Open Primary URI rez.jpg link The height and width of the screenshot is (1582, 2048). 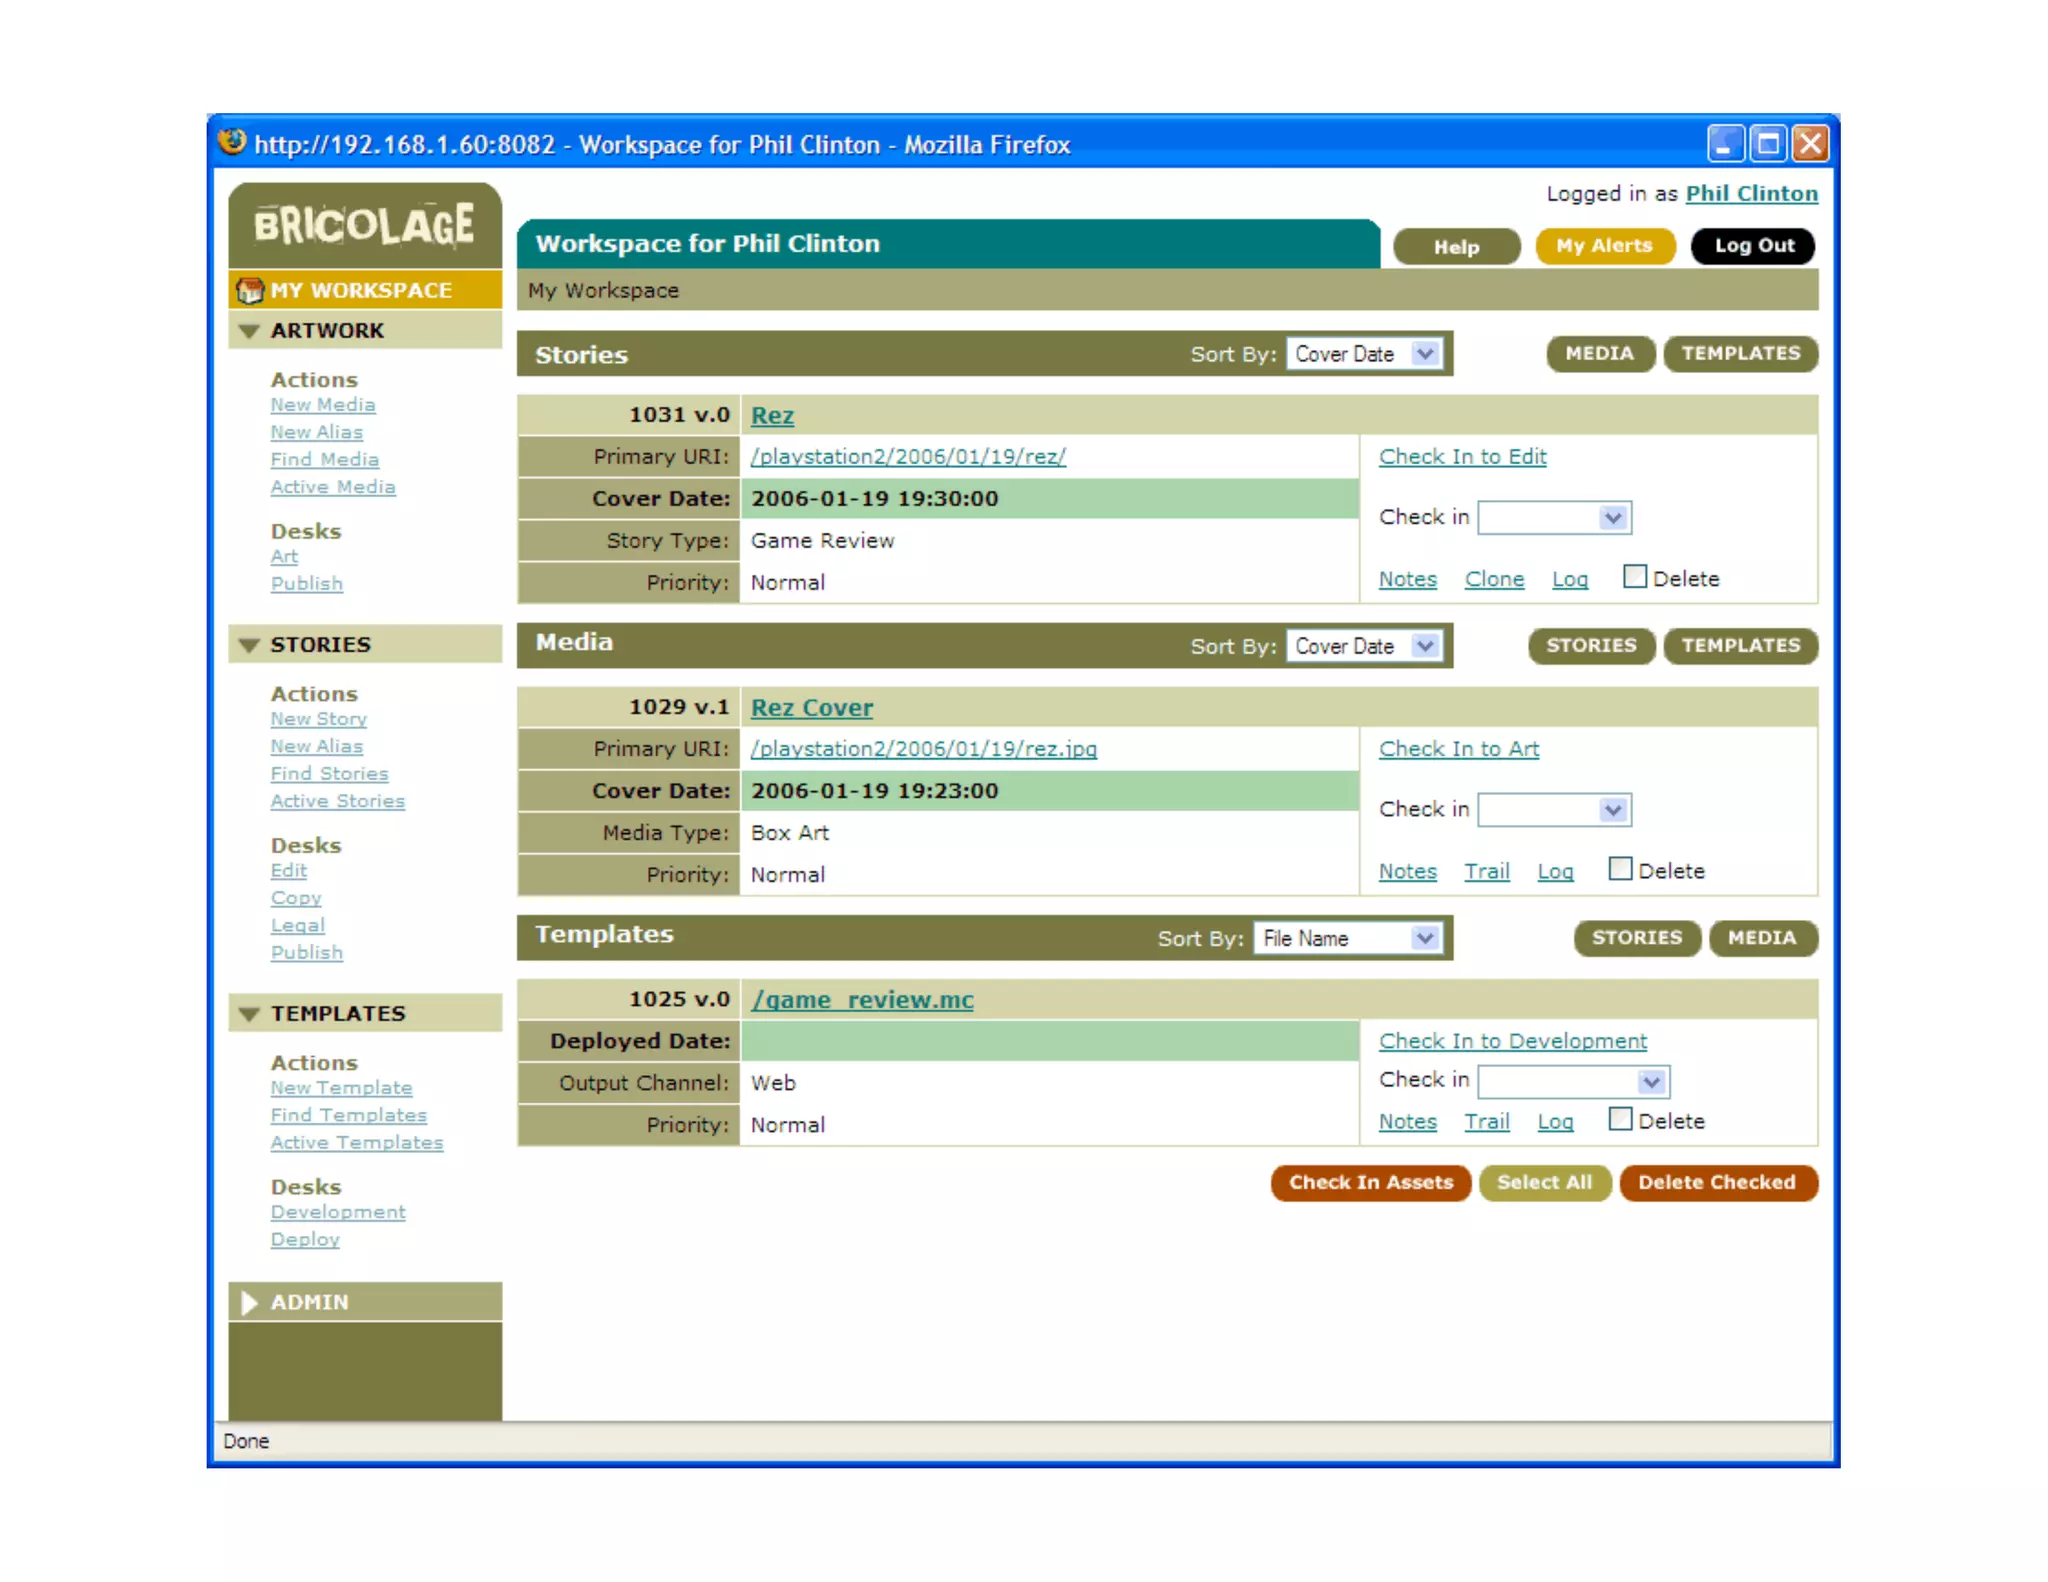pyautogui.click(x=923, y=749)
